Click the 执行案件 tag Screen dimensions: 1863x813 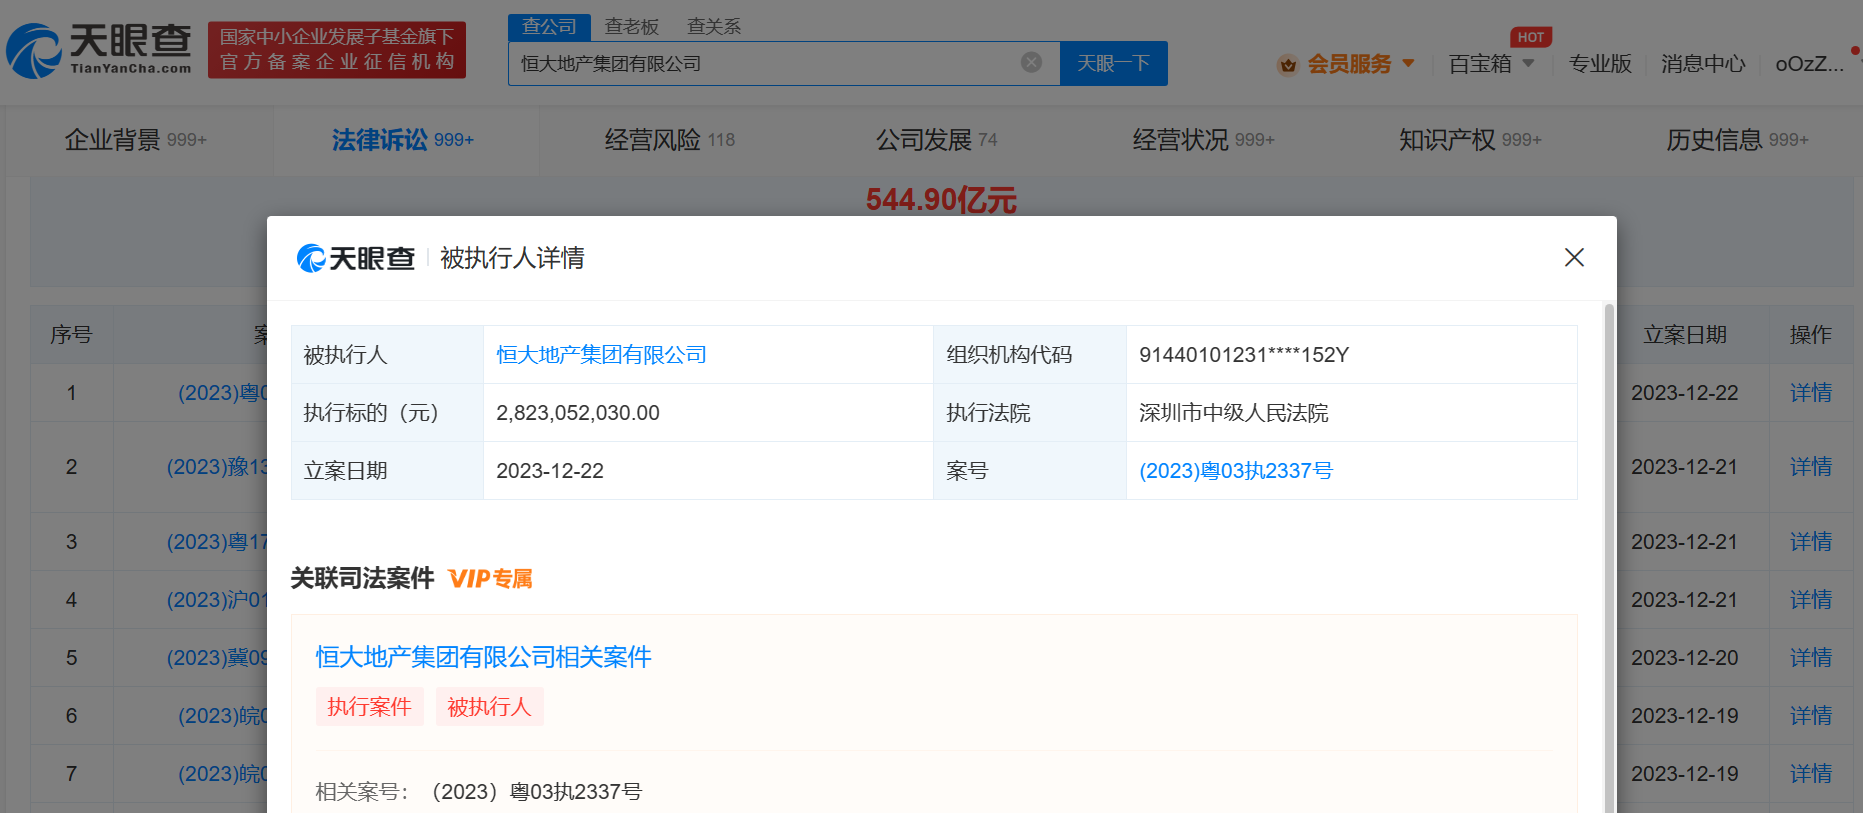(370, 707)
